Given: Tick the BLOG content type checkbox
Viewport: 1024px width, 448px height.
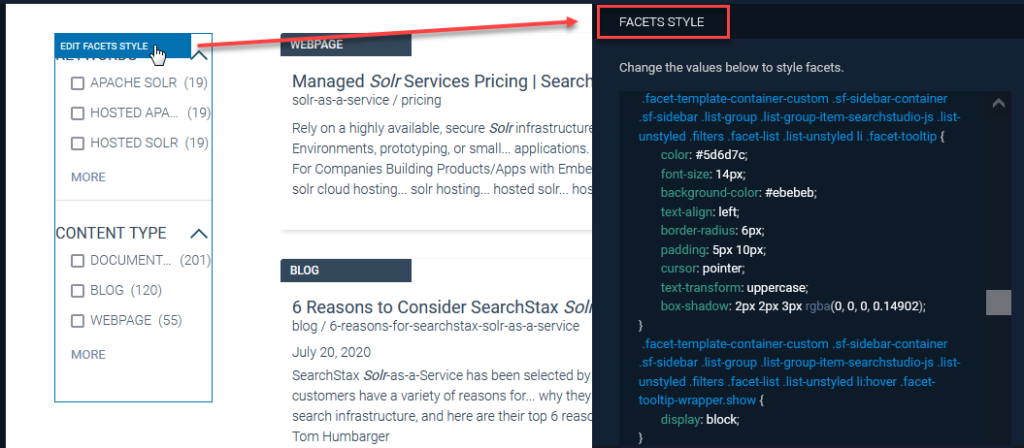Looking at the screenshot, I should (78, 291).
